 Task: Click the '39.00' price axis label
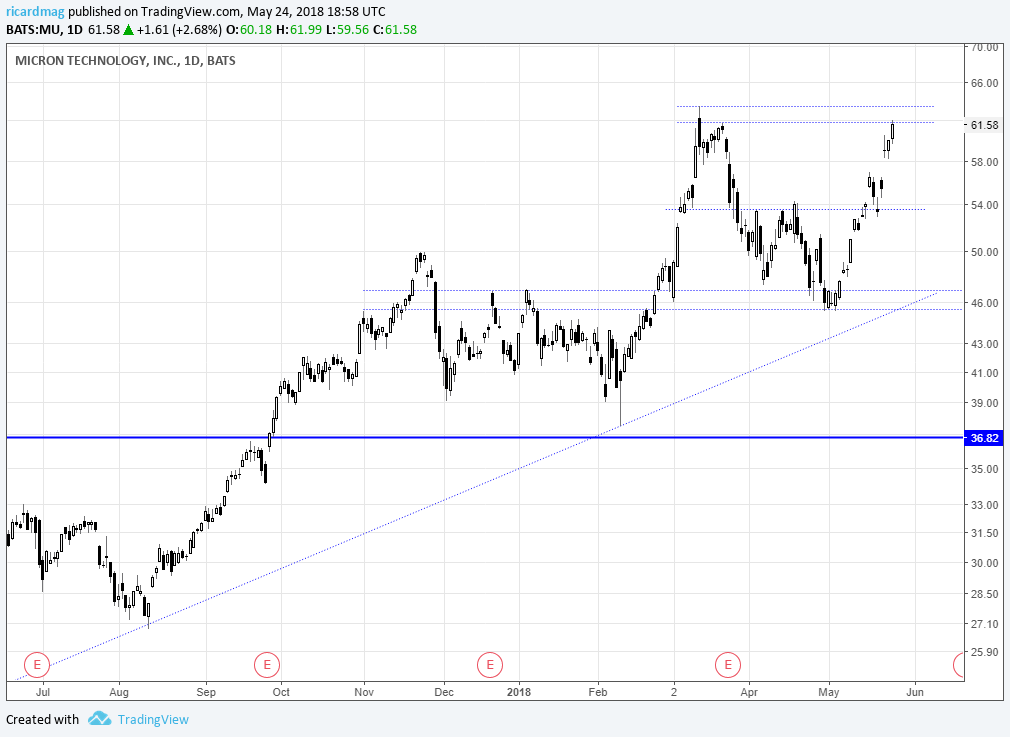tap(985, 403)
